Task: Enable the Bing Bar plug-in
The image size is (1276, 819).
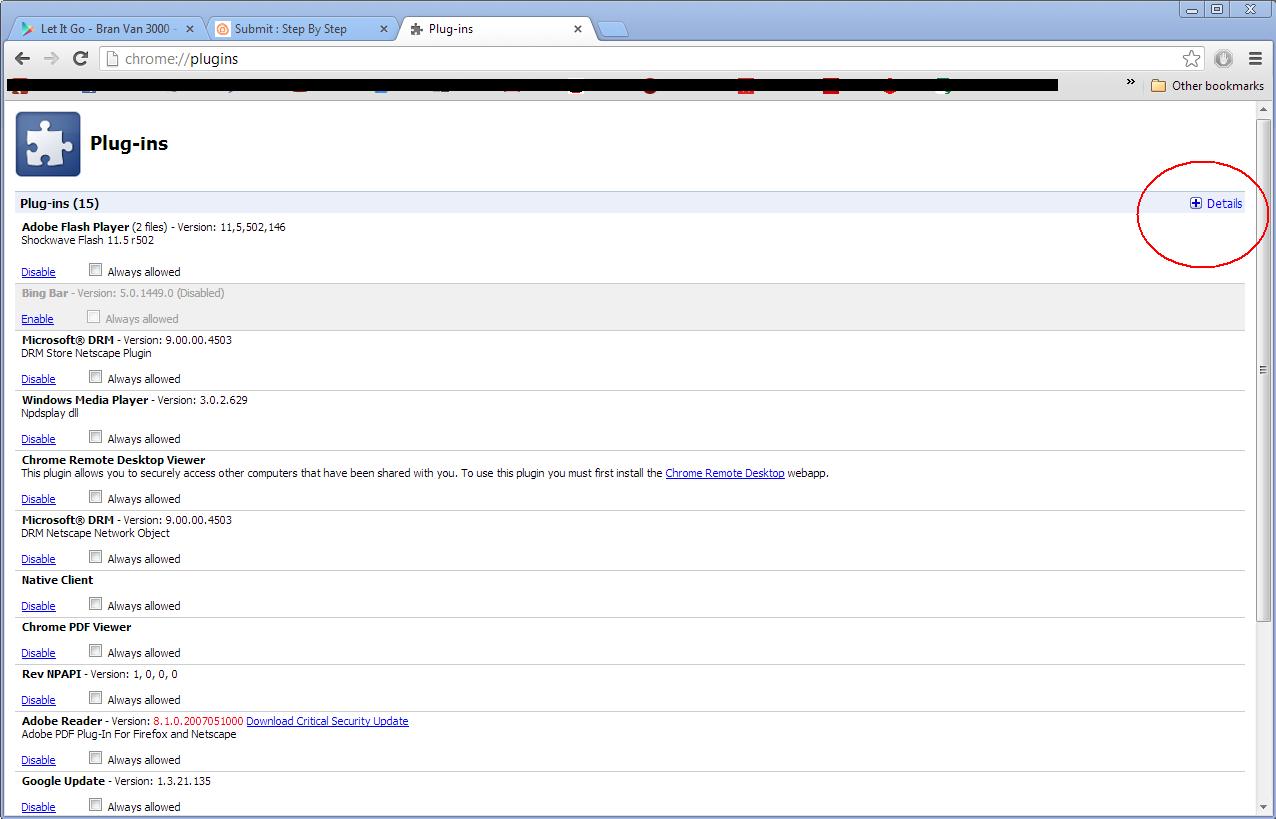Action: click(x=37, y=319)
